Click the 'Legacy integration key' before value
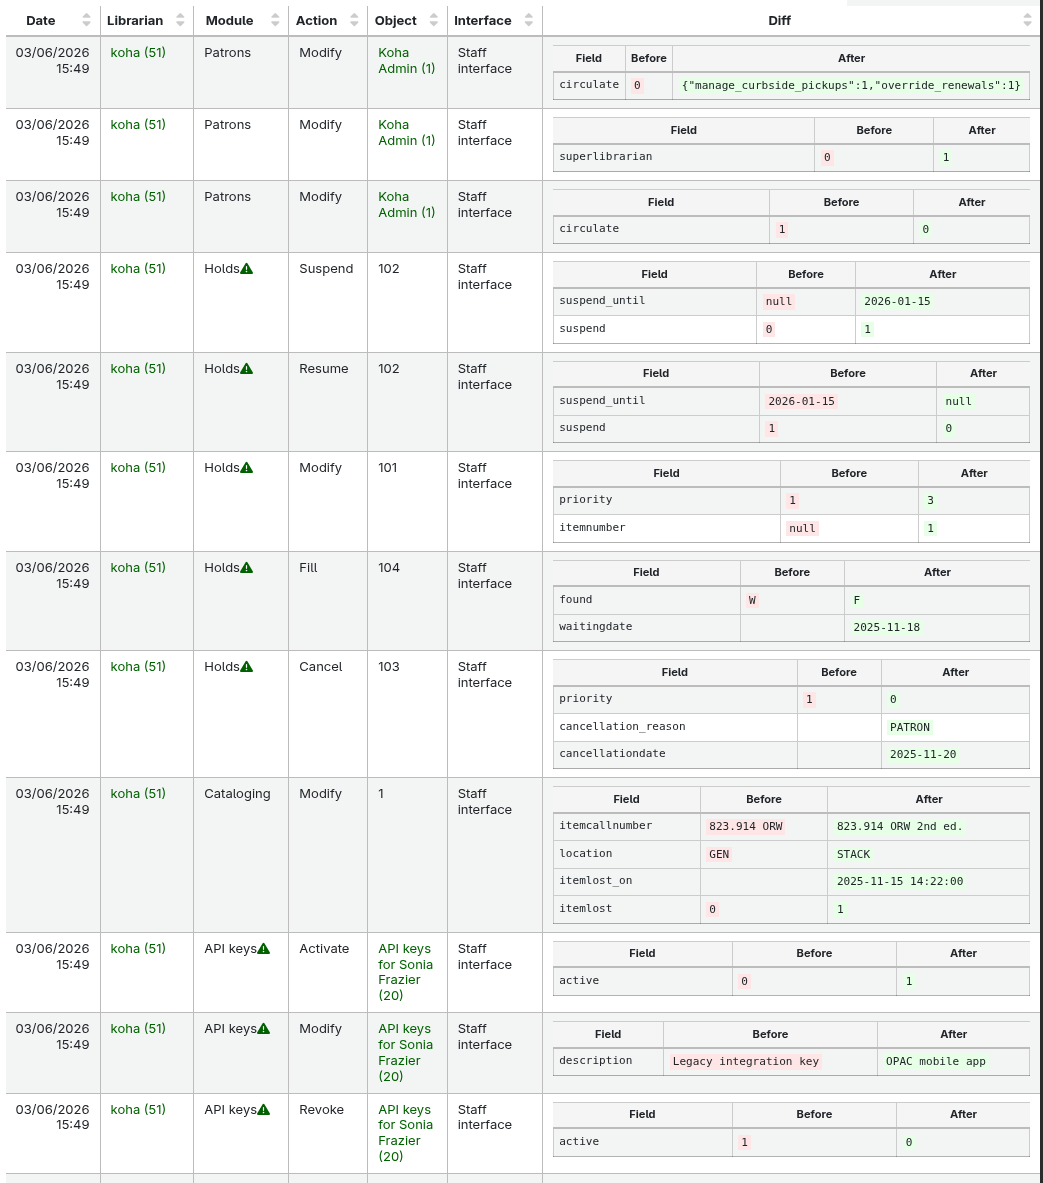Screen dimensions: 1043x1183 tap(745, 1062)
